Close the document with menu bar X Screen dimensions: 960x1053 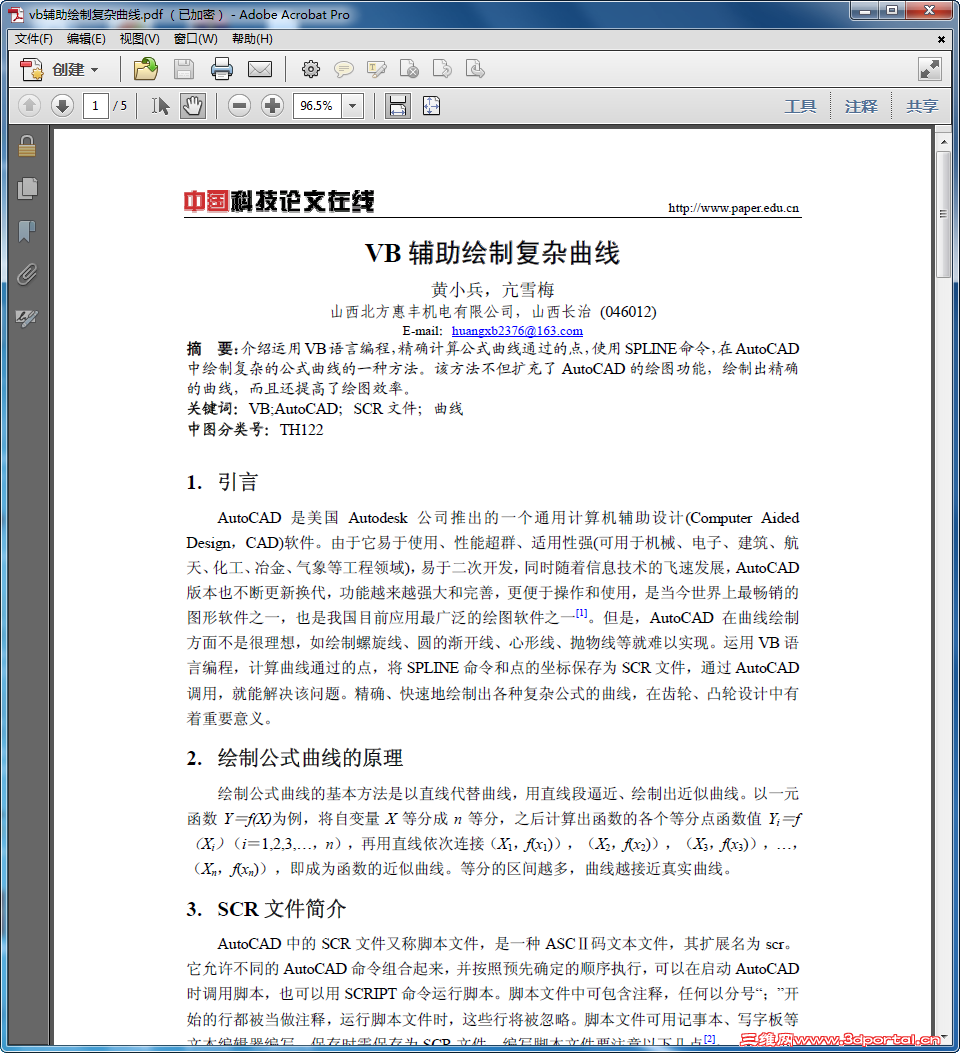tap(941, 40)
